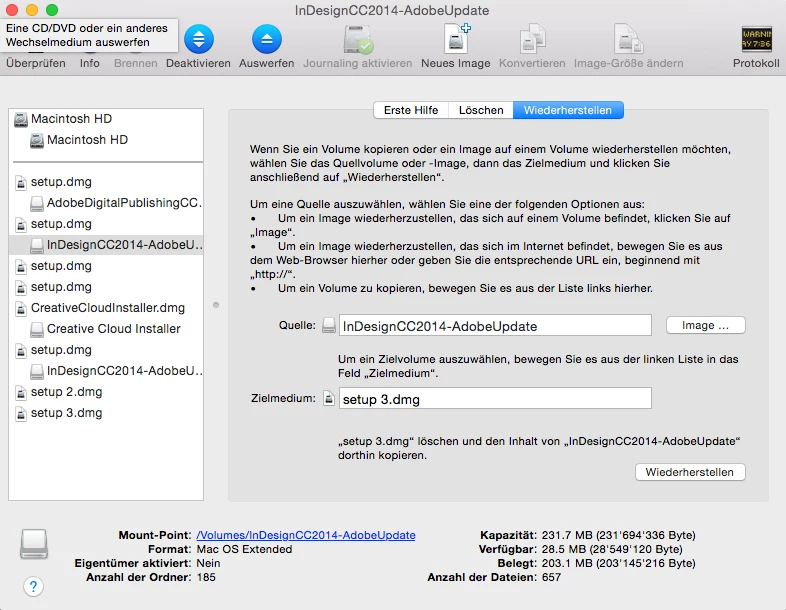Click the Auswerfen eject icon
Screen dimensions: 786x610
[x=267, y=39]
